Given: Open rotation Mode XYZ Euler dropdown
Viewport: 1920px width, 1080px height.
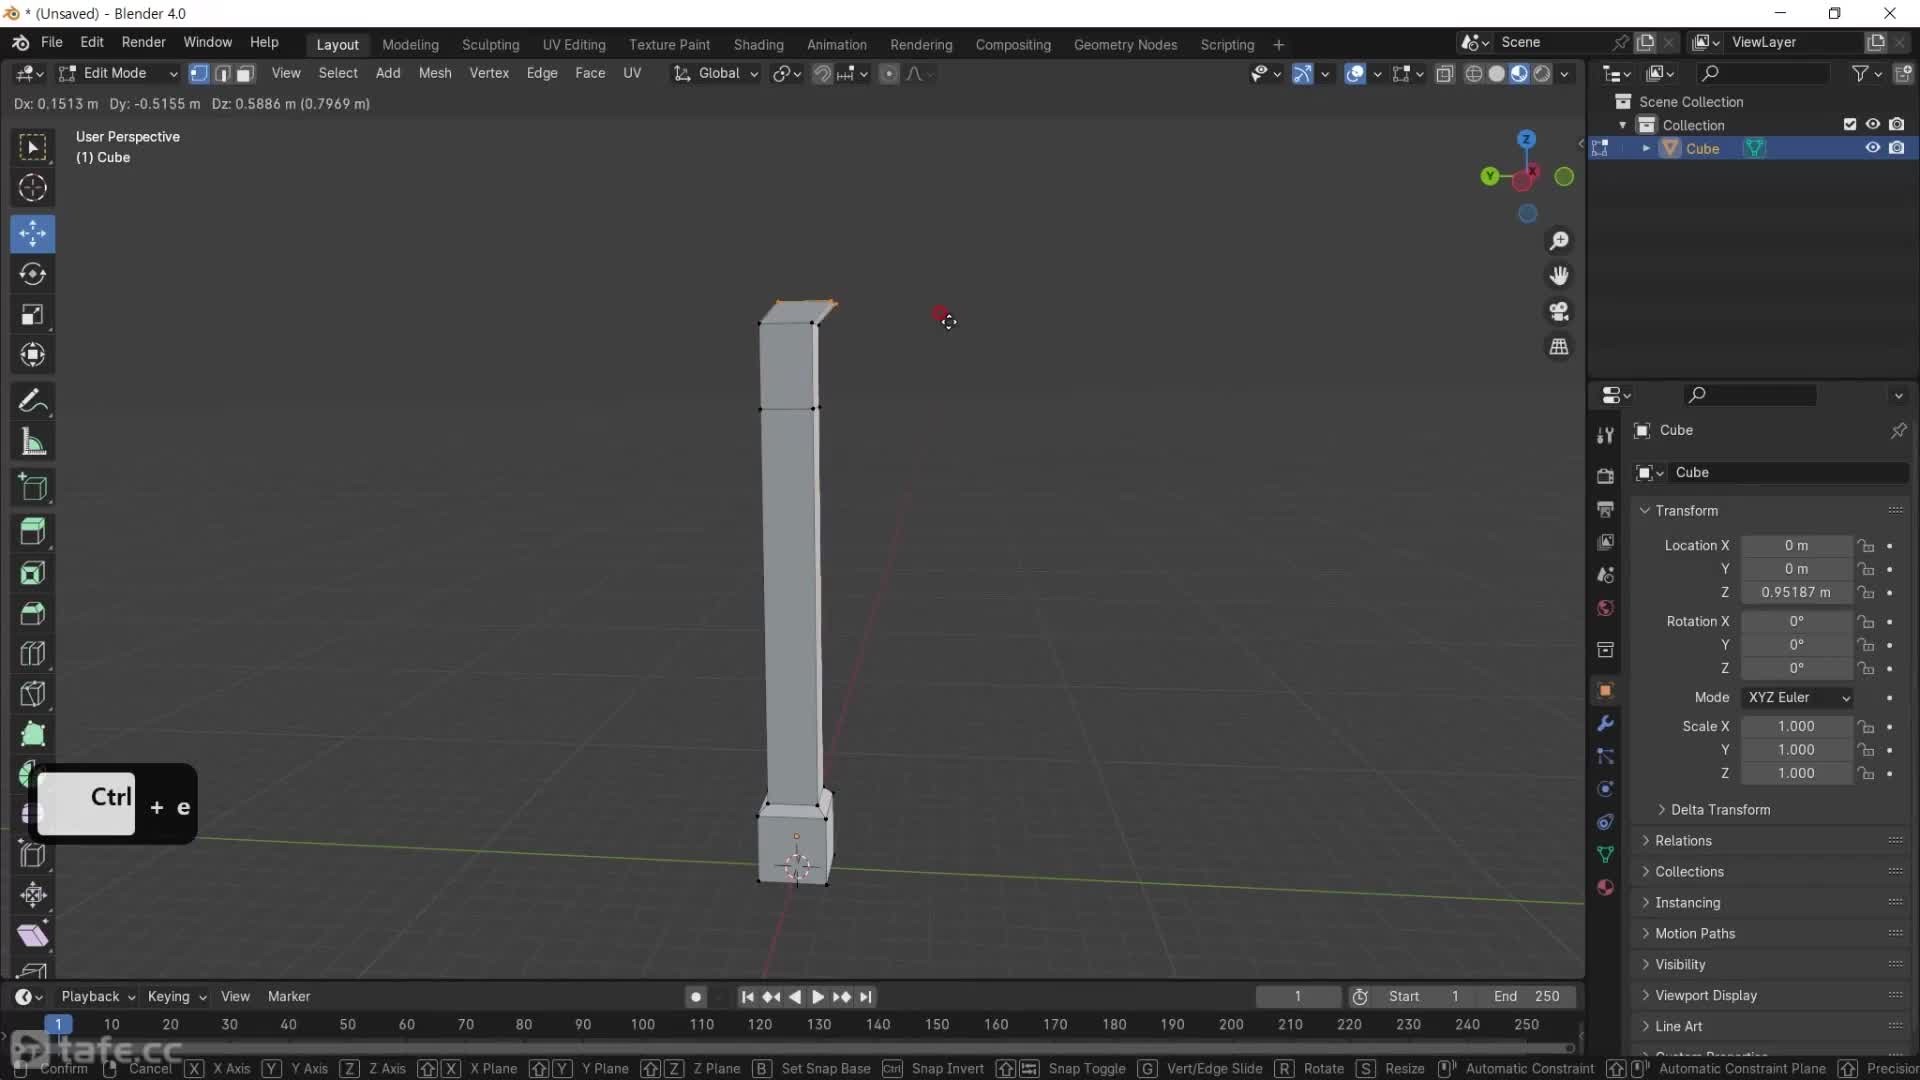Looking at the screenshot, I should click(1797, 697).
